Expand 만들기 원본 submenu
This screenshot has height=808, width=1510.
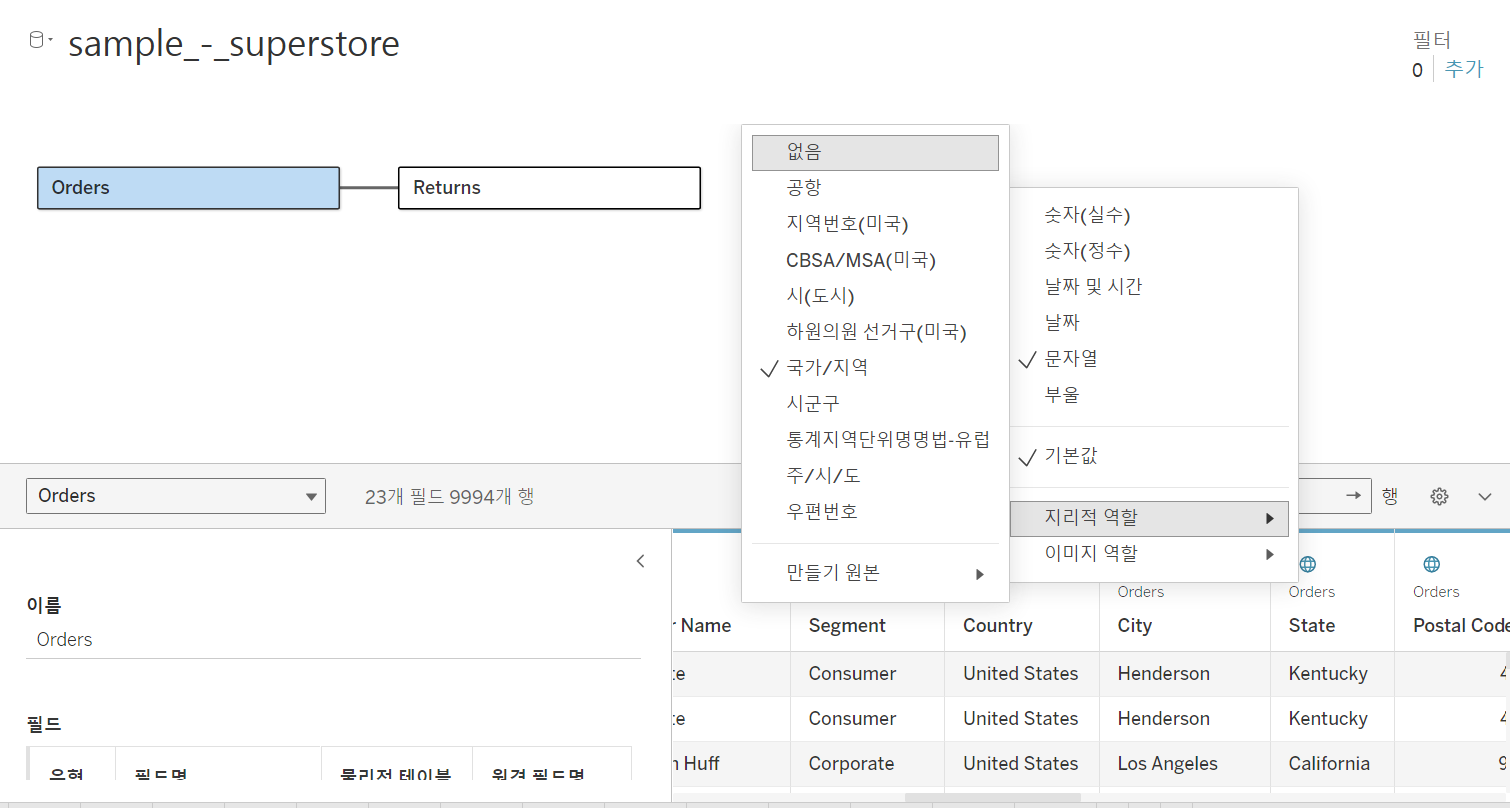875,573
